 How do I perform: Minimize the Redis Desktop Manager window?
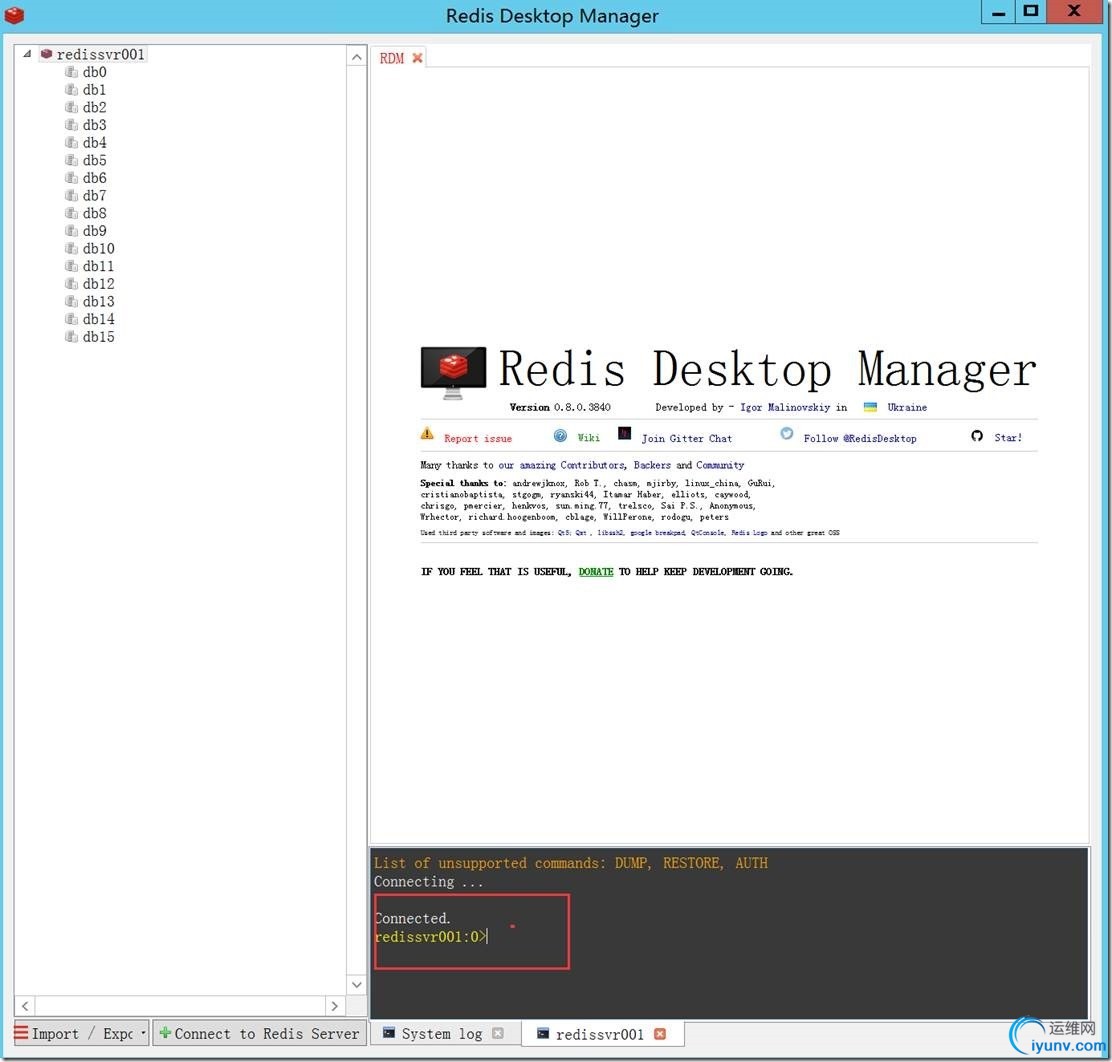click(x=999, y=12)
